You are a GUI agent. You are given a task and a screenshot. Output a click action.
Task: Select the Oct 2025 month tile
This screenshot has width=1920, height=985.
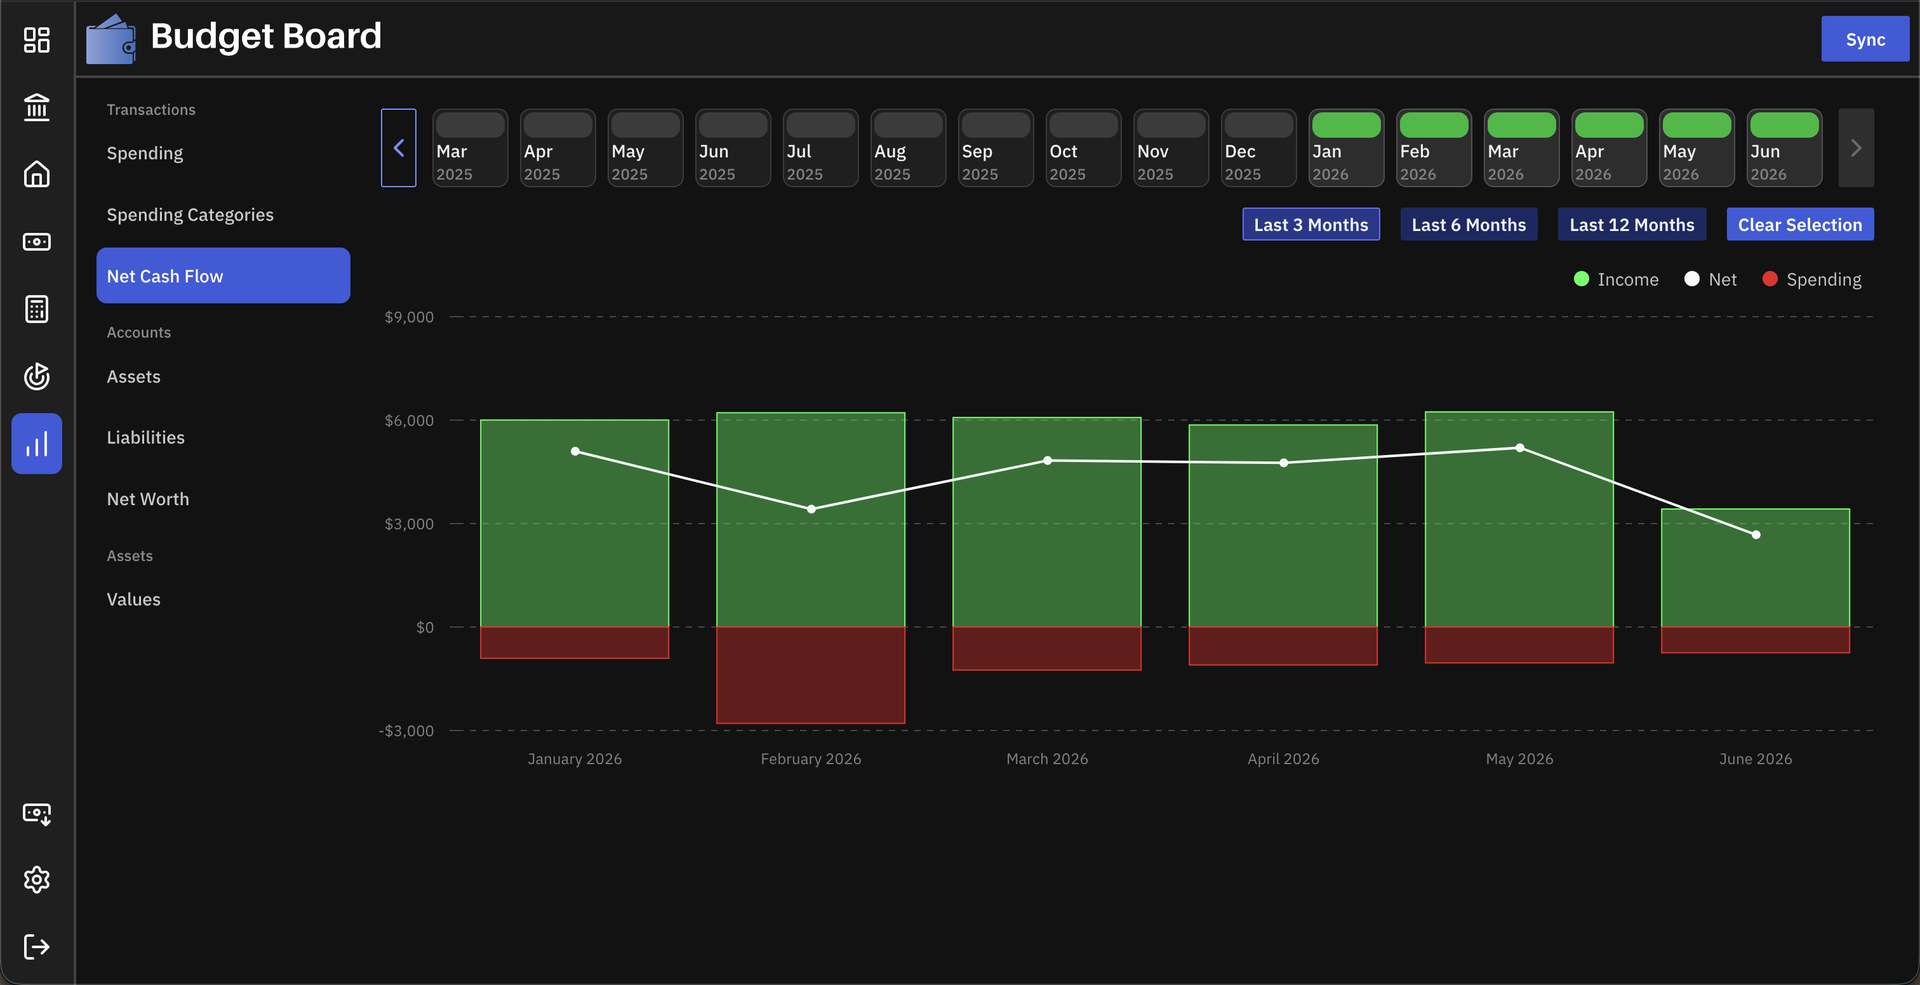(x=1083, y=148)
